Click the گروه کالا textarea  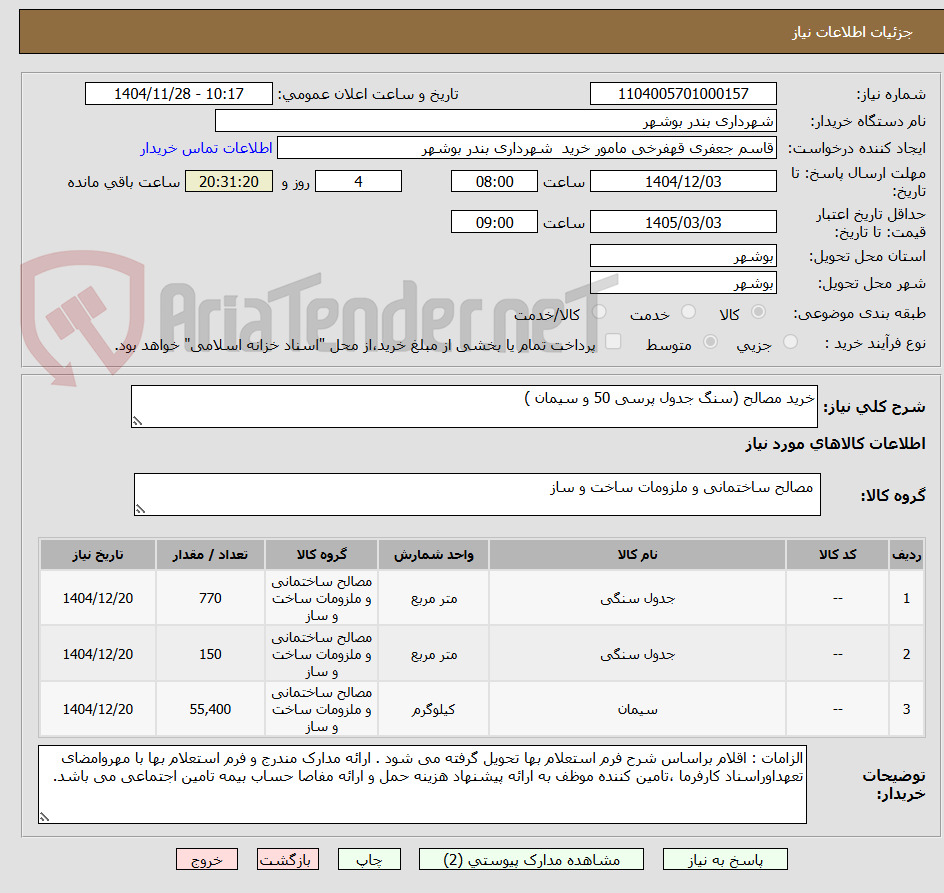tap(477, 494)
